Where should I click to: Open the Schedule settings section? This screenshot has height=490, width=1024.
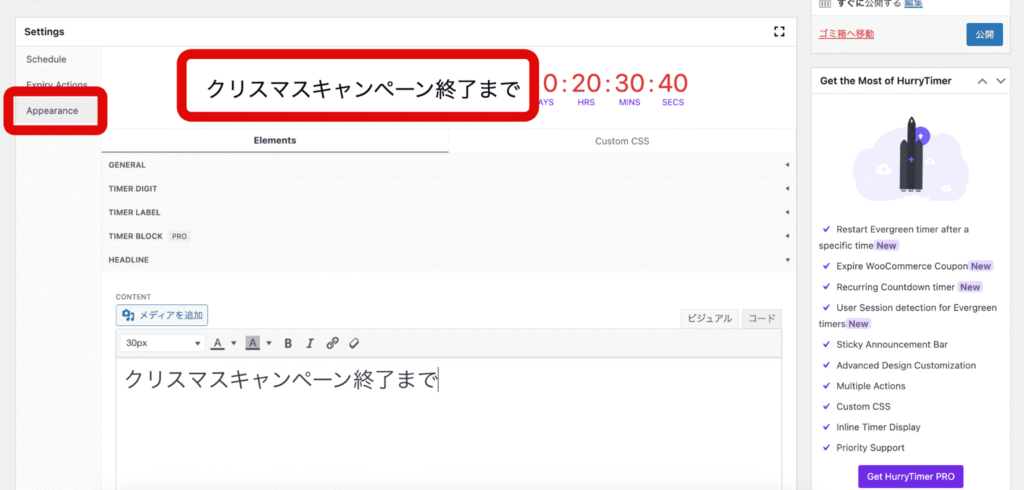(x=46, y=59)
